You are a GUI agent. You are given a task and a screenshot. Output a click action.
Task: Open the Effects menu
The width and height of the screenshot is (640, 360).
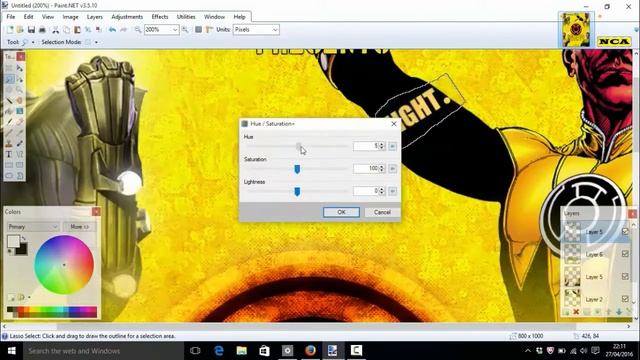[160, 17]
